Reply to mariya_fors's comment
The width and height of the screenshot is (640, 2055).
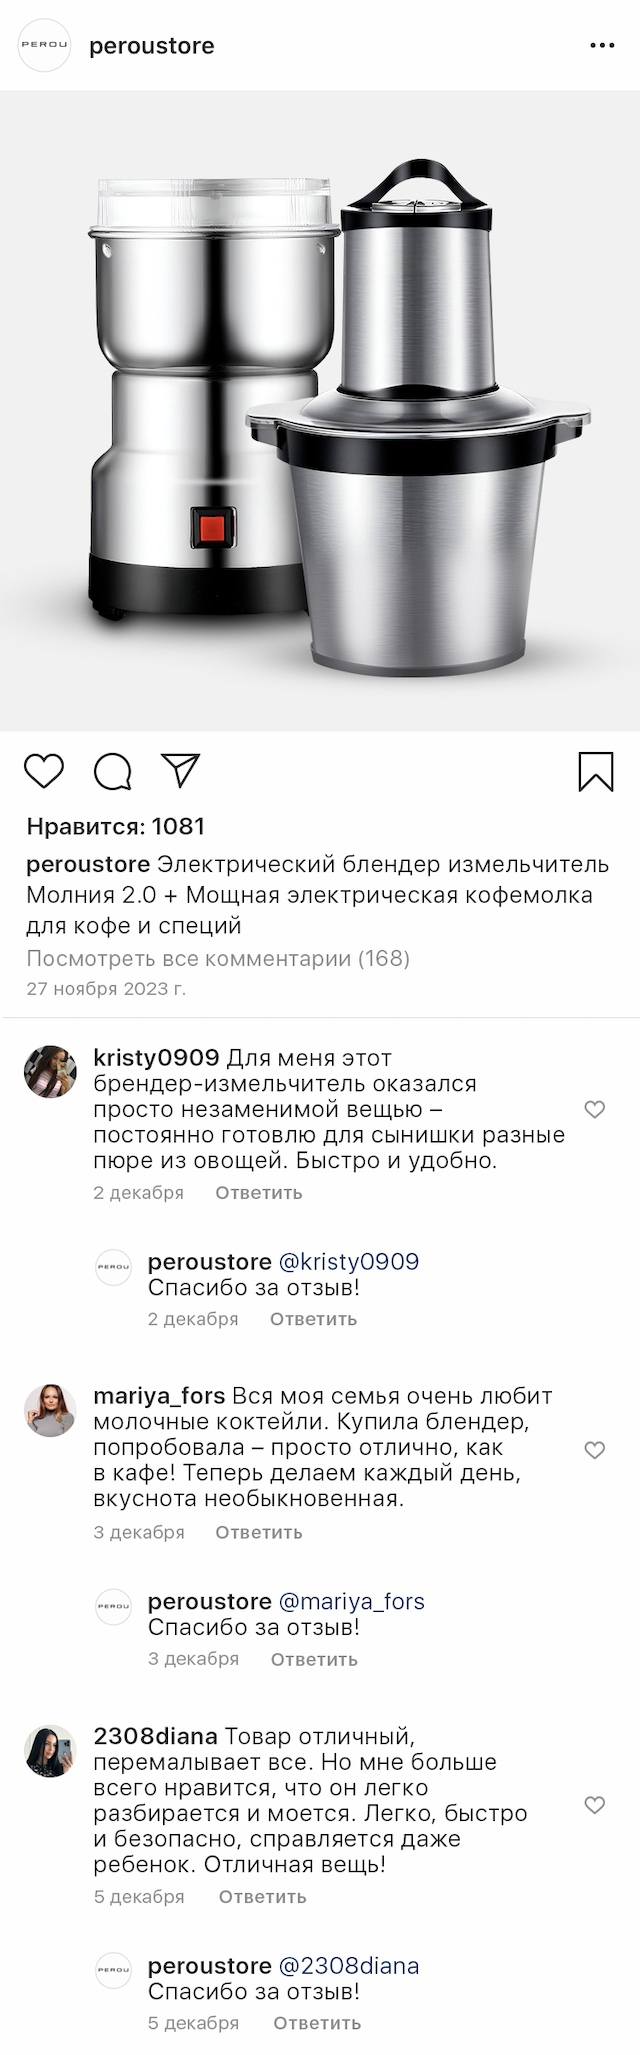[x=259, y=1532]
